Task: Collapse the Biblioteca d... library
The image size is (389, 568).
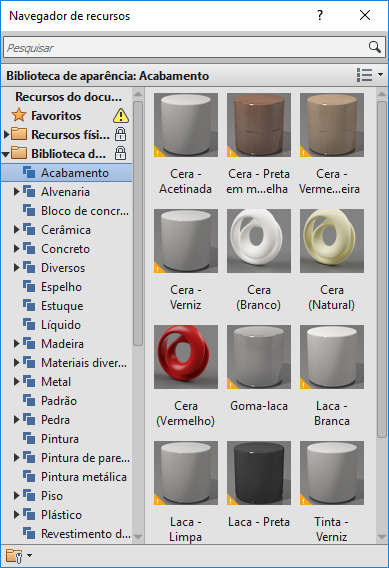Action: pos(5,154)
